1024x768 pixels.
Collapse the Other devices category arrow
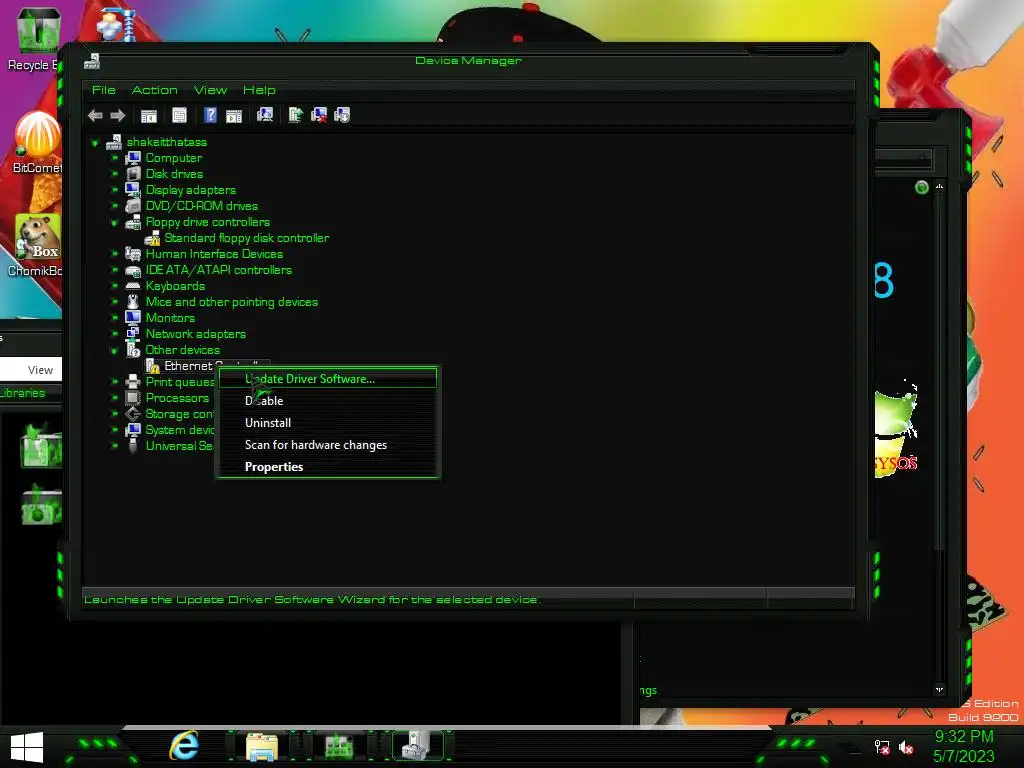(x=114, y=351)
